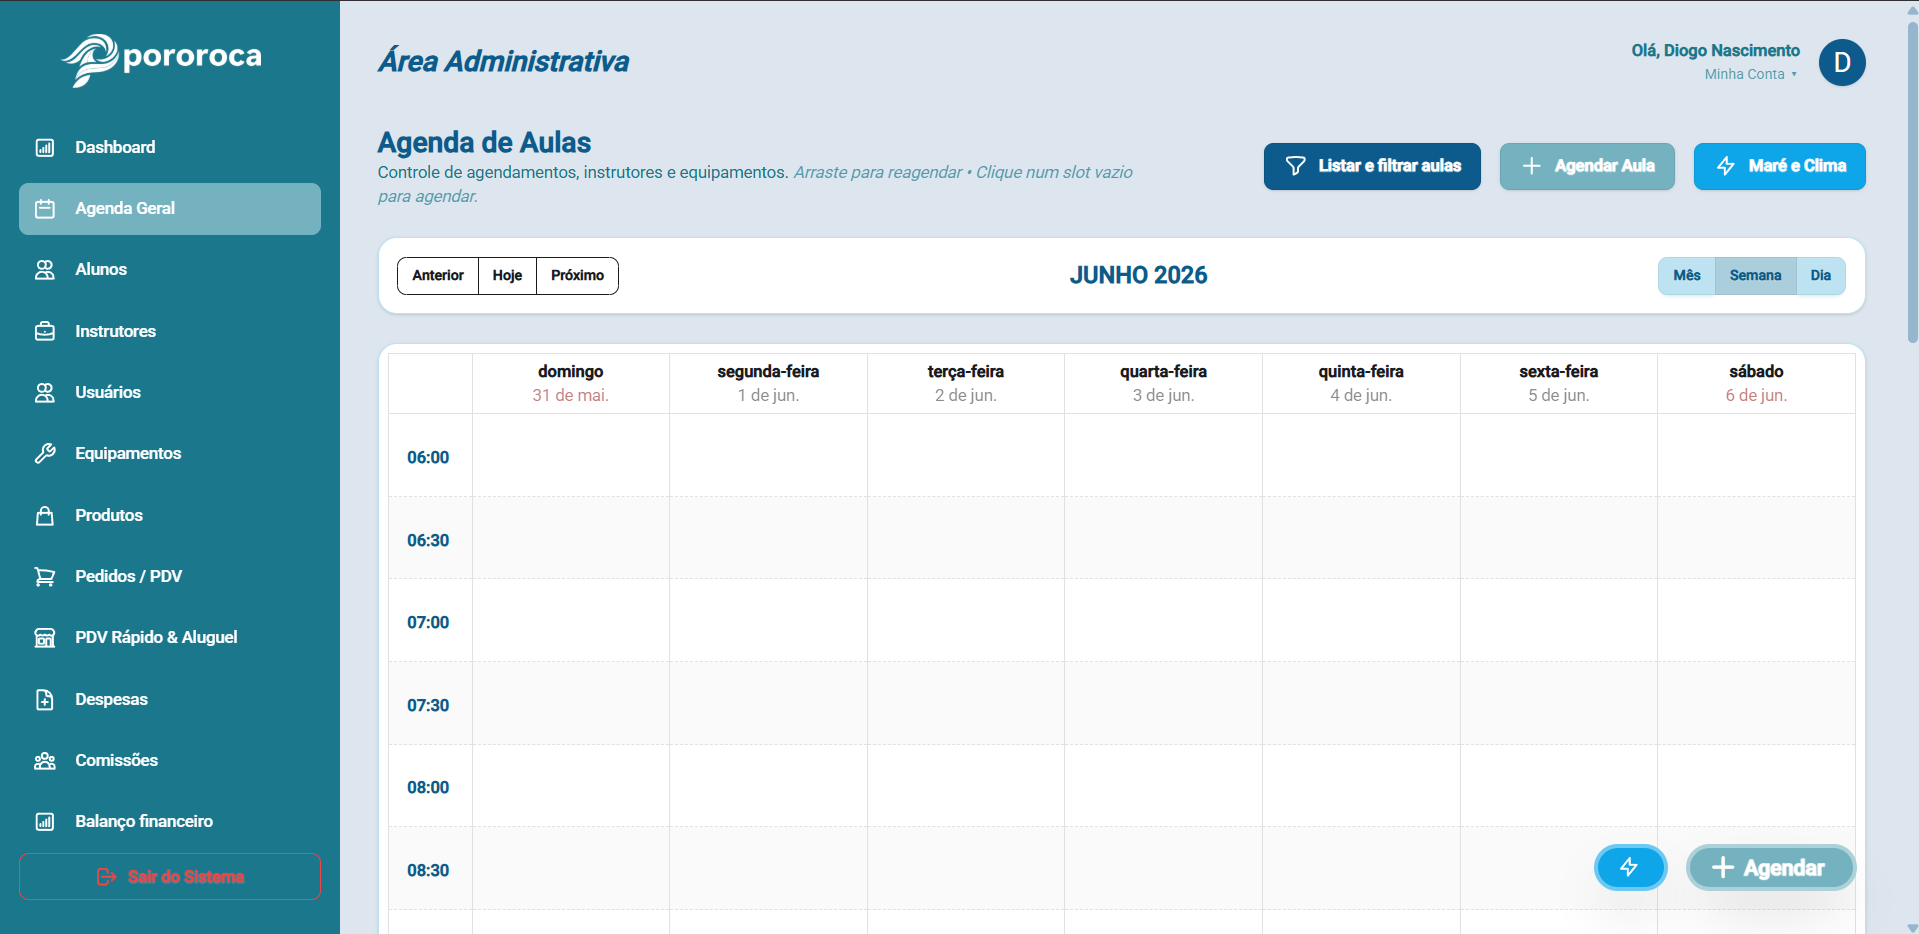Click the Alunos people icon

pyautogui.click(x=45, y=270)
